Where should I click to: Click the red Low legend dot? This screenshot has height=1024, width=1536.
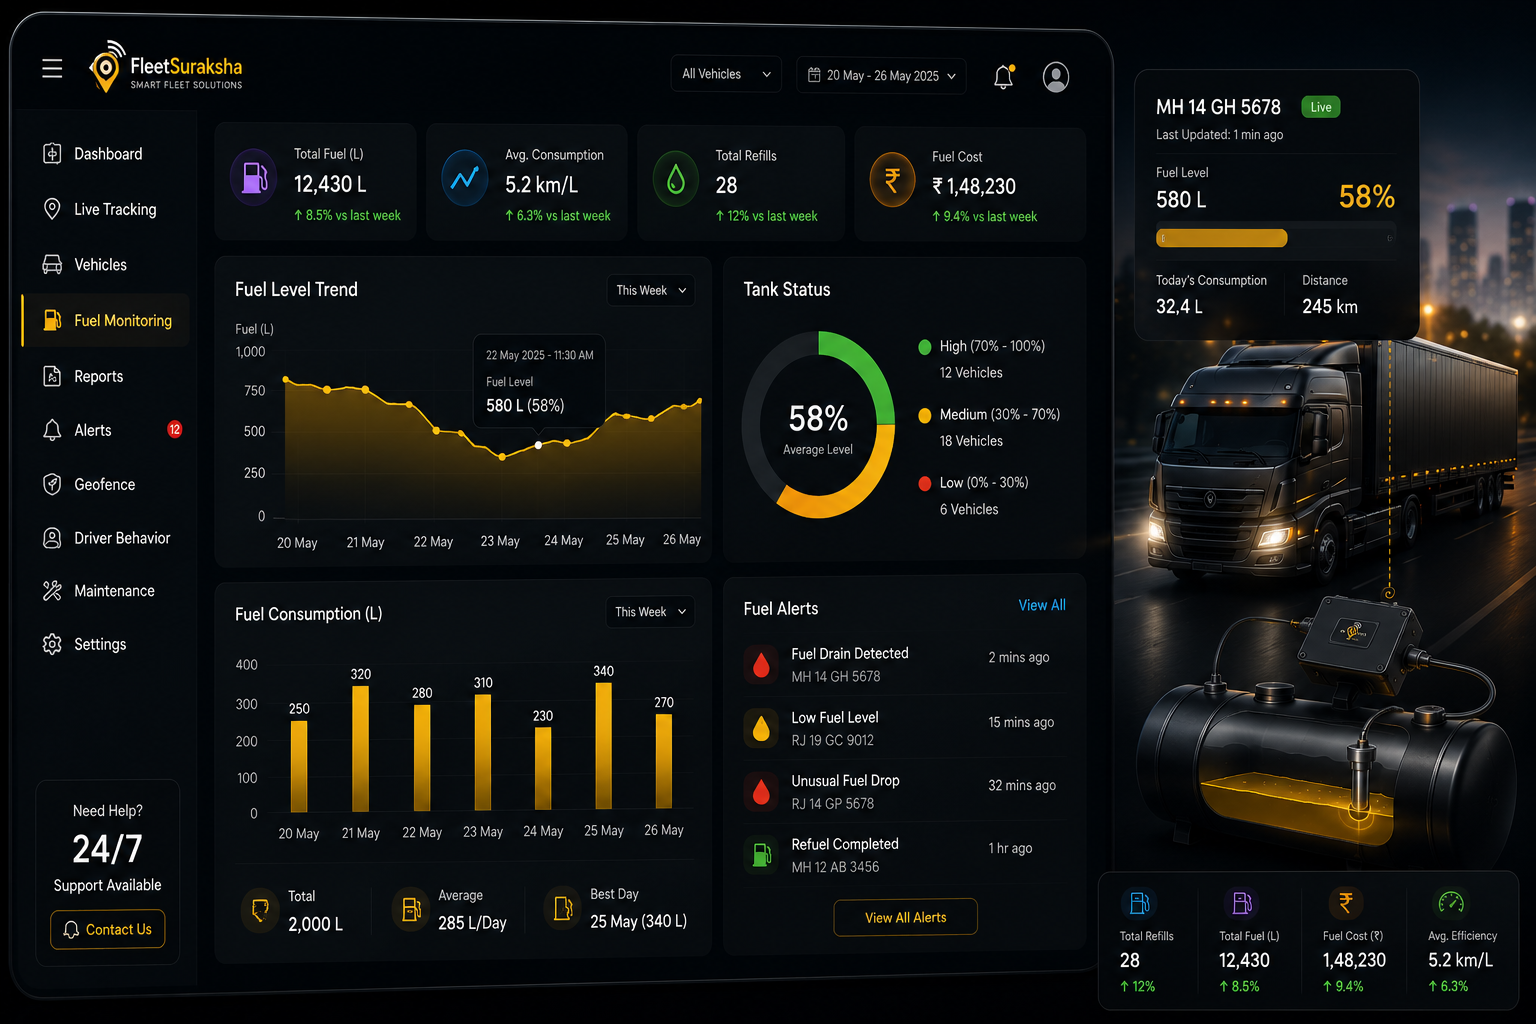[925, 483]
